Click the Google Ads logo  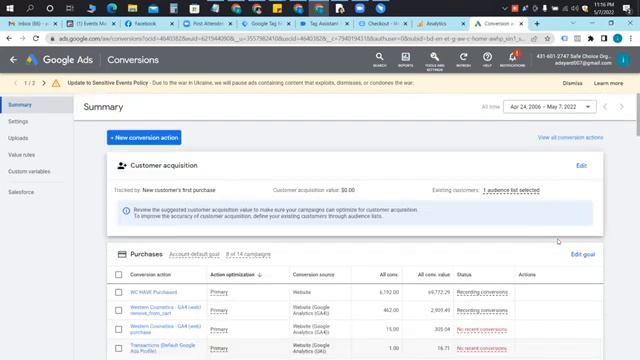point(31,60)
